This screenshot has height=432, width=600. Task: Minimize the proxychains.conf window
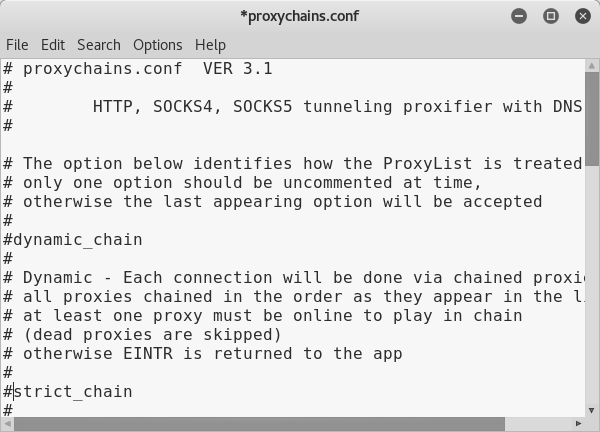coord(519,16)
